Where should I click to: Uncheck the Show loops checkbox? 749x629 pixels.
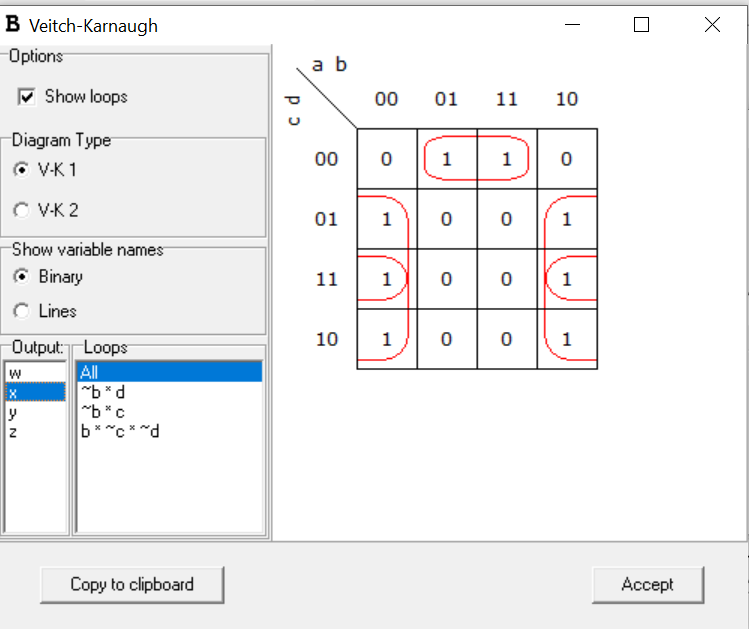click(x=27, y=97)
